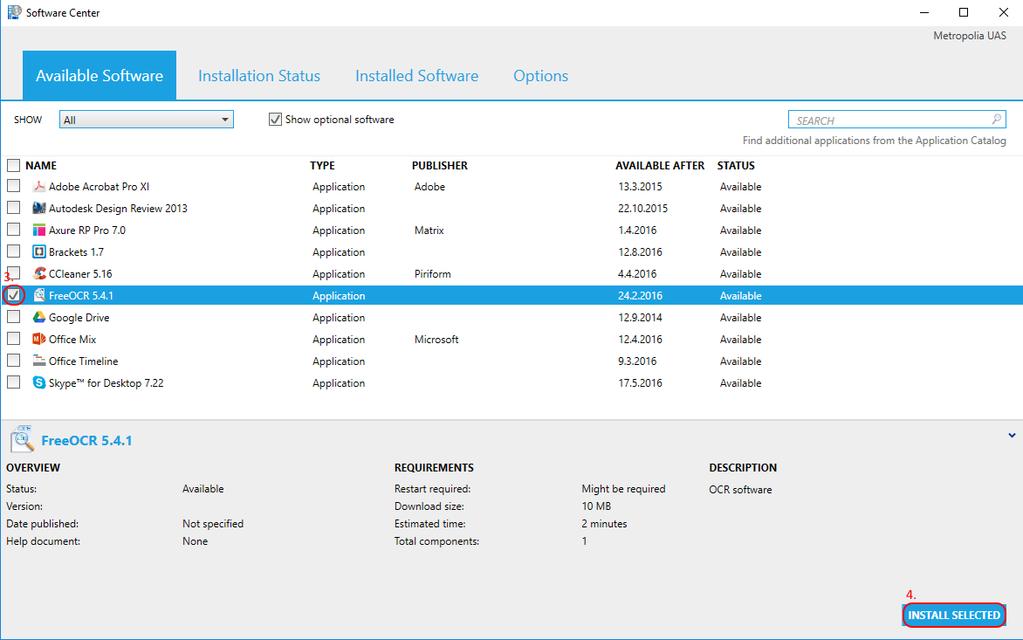Click the SEARCH input field
Image resolution: width=1023 pixels, height=640 pixels.
point(897,120)
